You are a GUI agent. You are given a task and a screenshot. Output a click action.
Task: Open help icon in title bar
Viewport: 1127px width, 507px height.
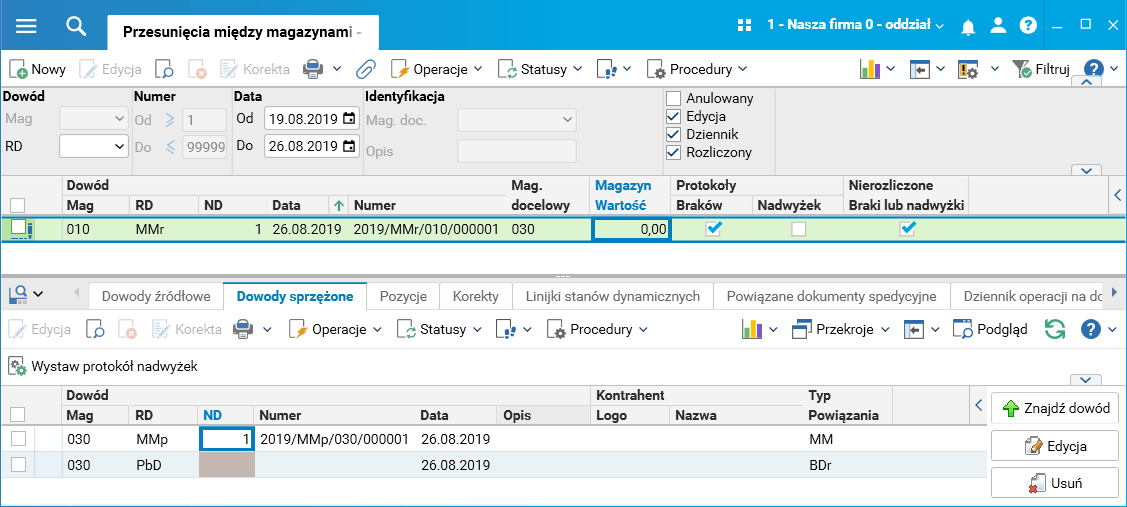click(1028, 25)
